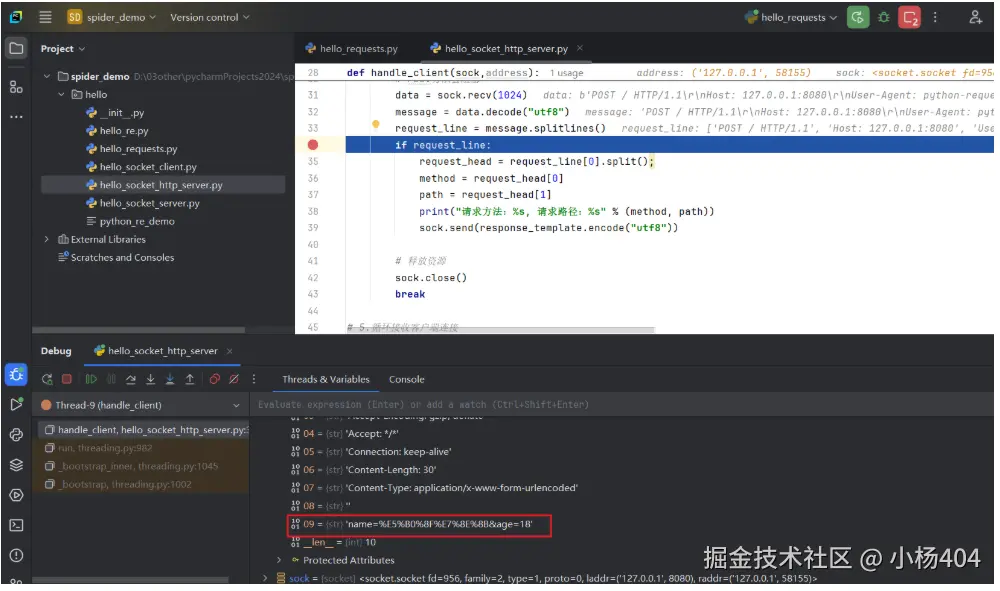This screenshot has width=1000, height=591.
Task: Open the Structure tool window icon
Action: [17, 87]
